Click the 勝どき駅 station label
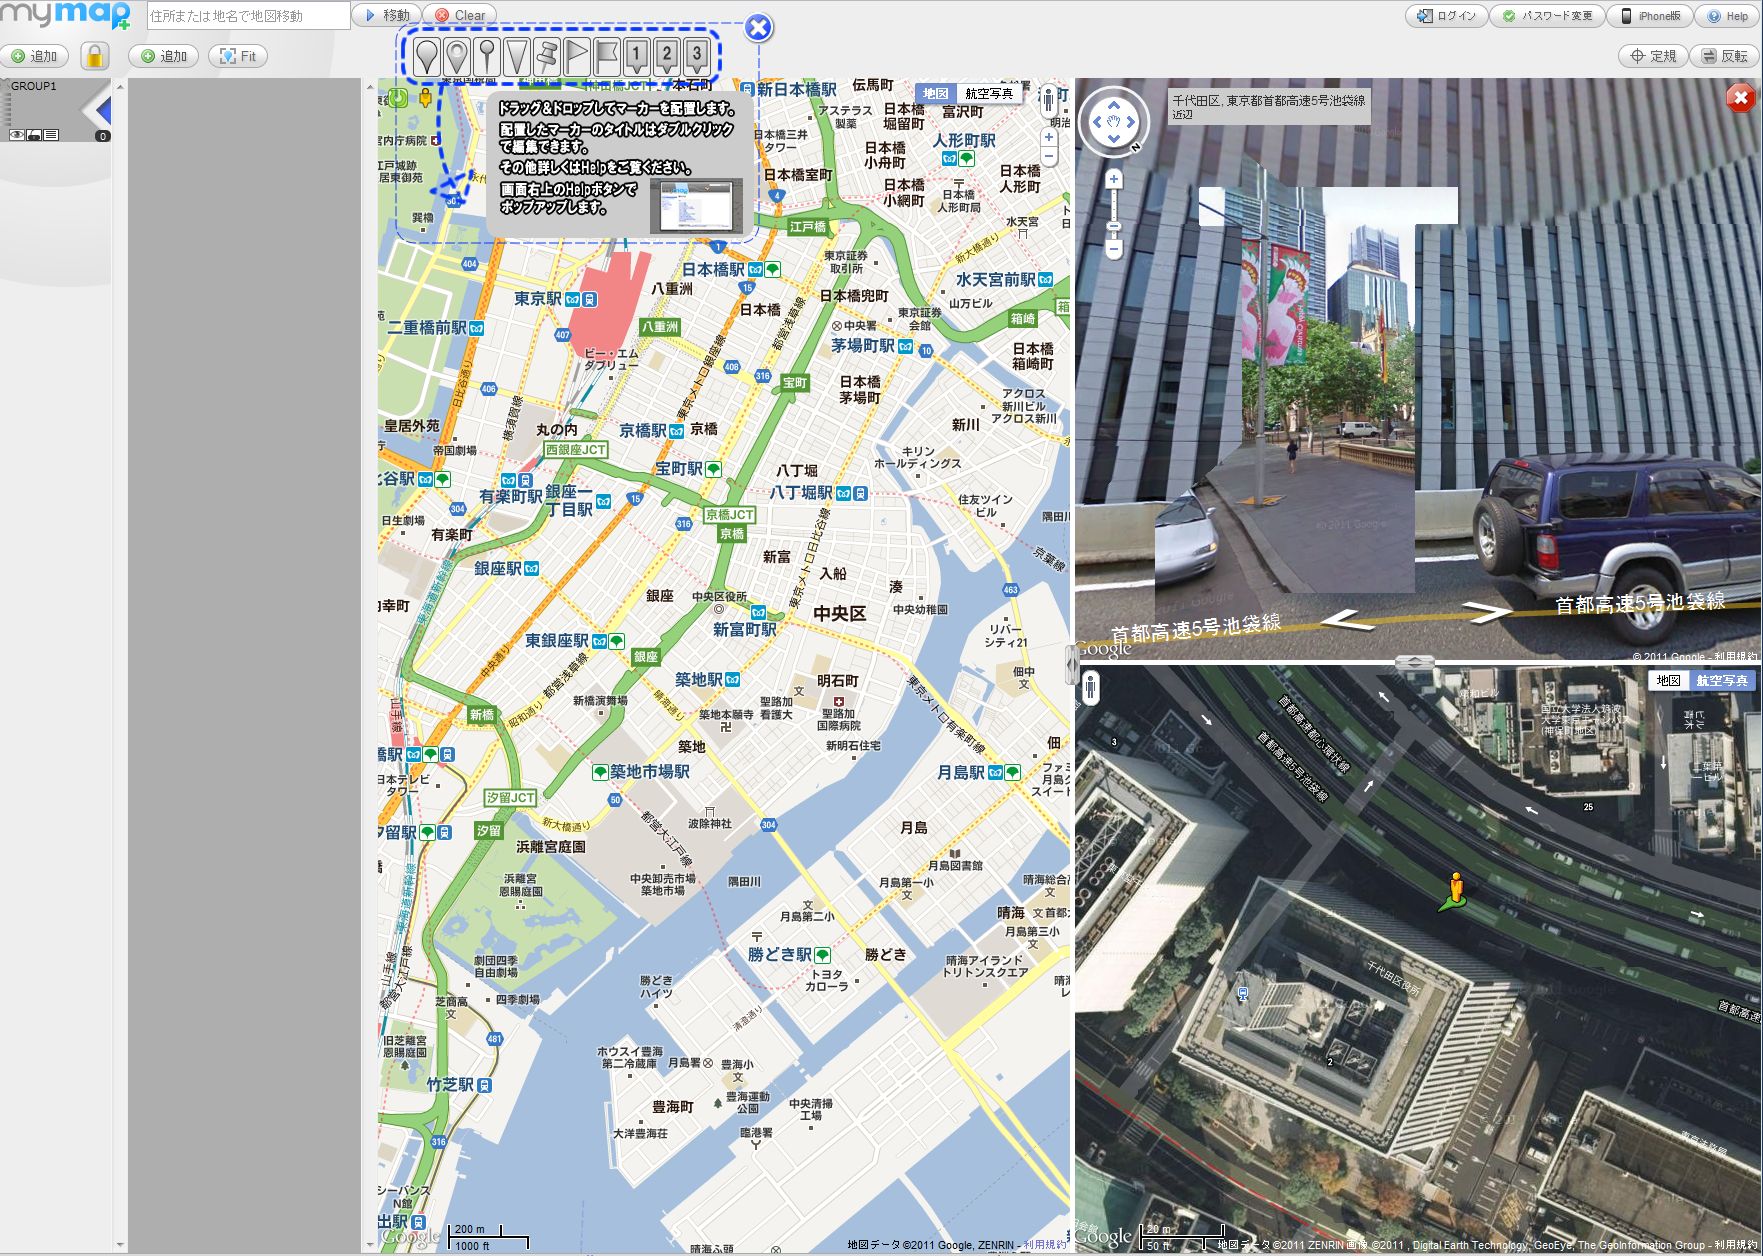The width and height of the screenshot is (1763, 1256). point(780,954)
